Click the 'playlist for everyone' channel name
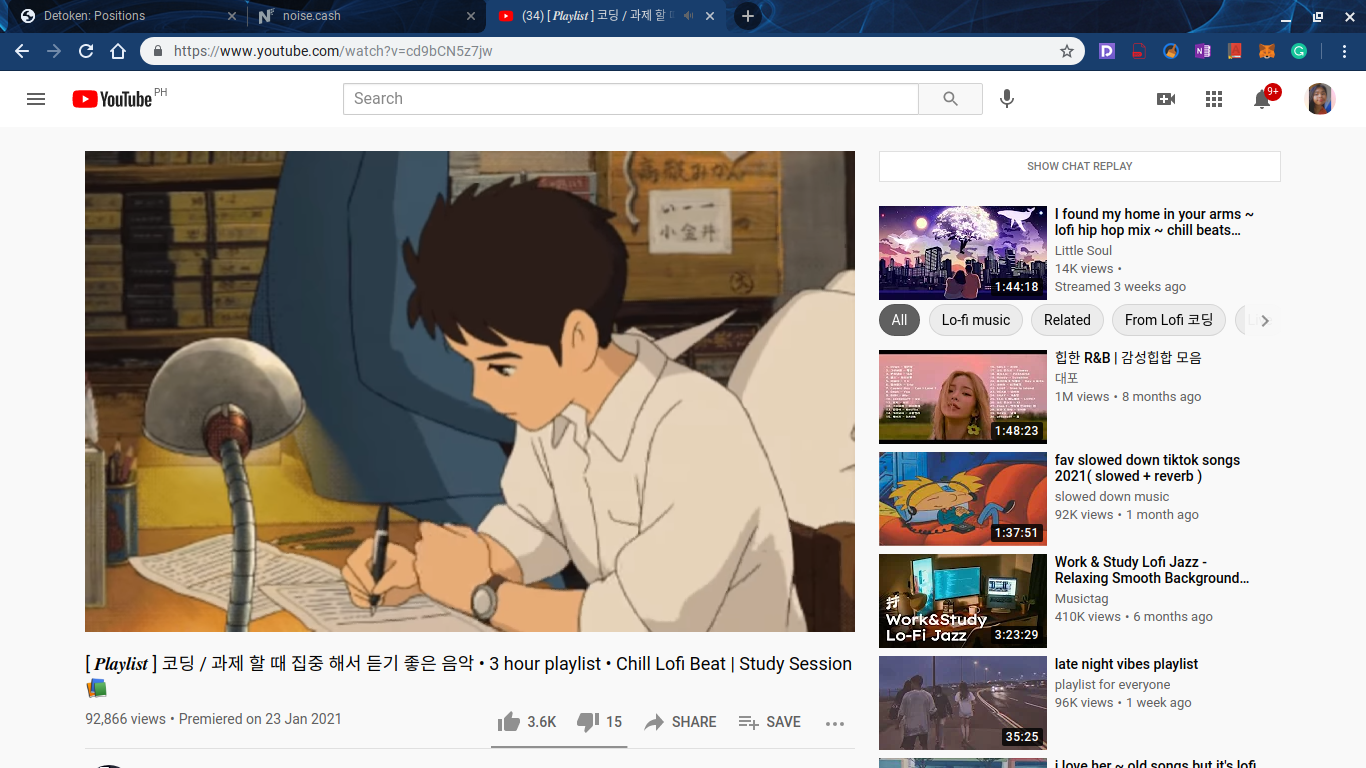Viewport: 1366px width, 768px height. pos(1113,685)
